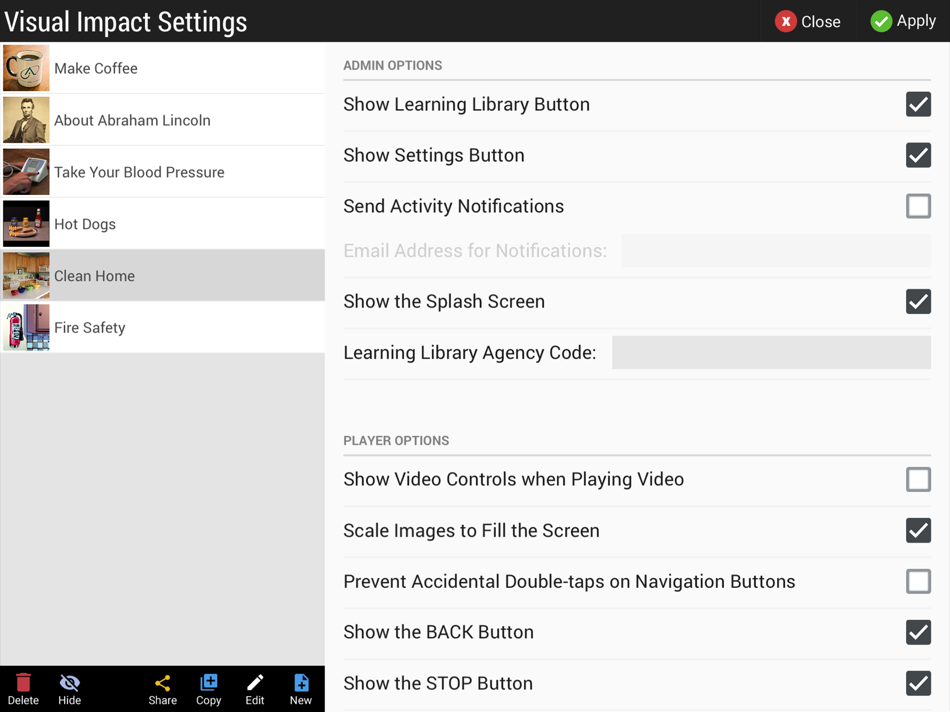This screenshot has width=950, height=712.
Task: Tap the Delete trash icon
Action: pyautogui.click(x=23, y=683)
